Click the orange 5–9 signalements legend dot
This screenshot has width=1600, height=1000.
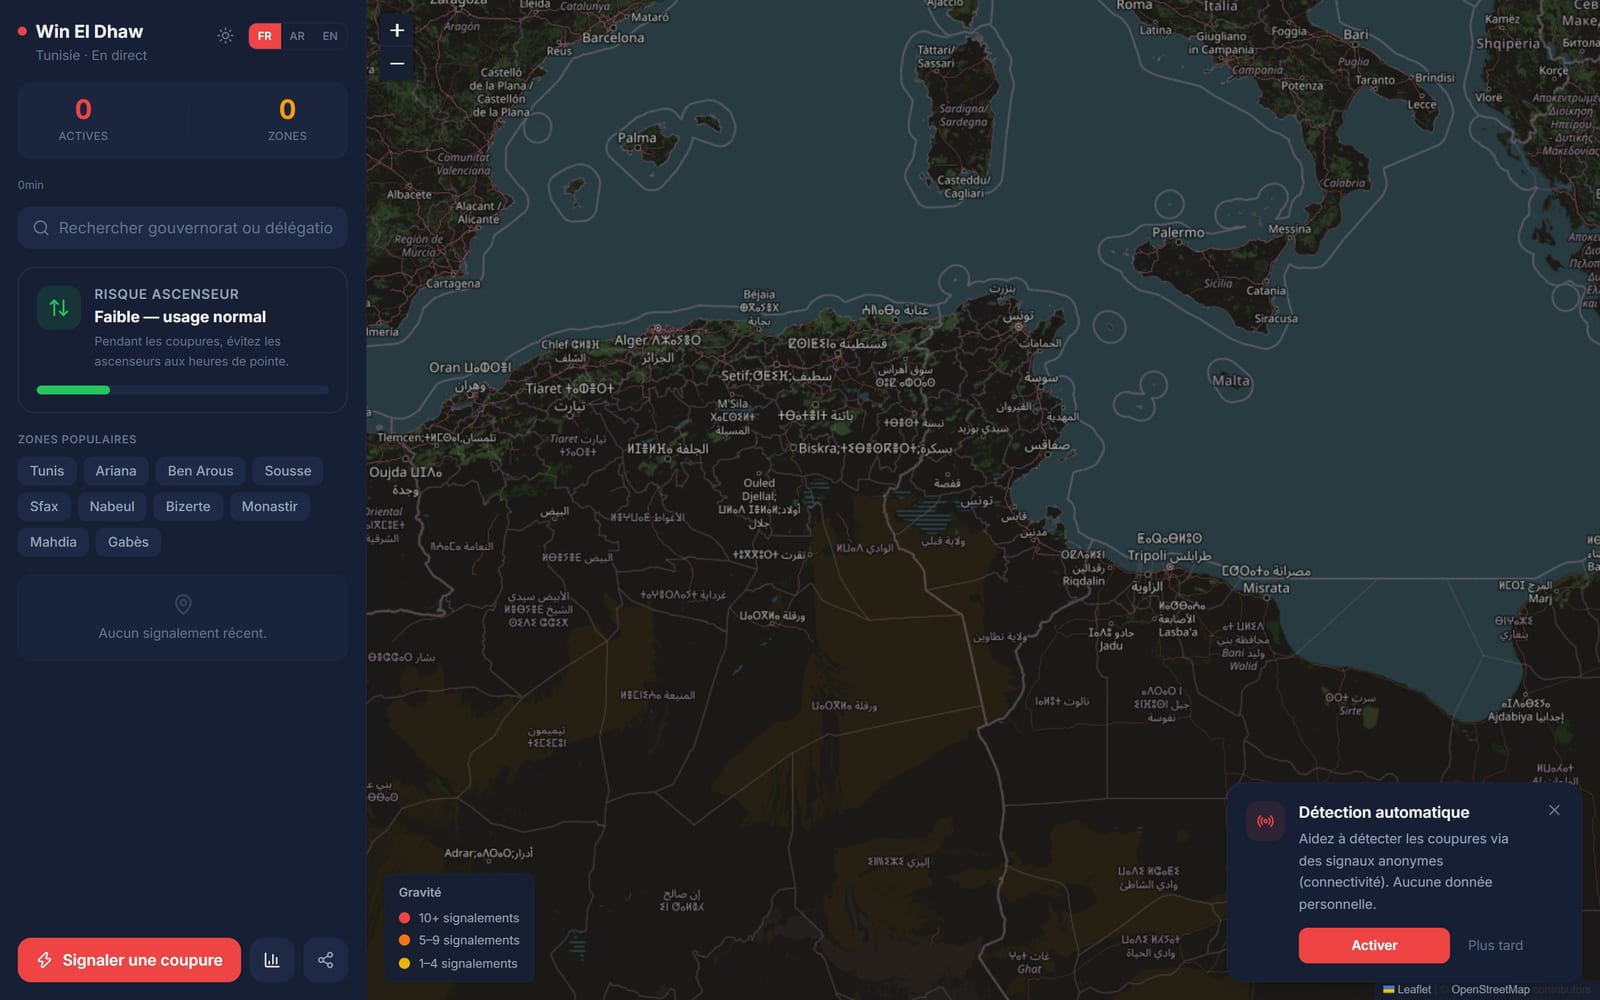click(404, 940)
